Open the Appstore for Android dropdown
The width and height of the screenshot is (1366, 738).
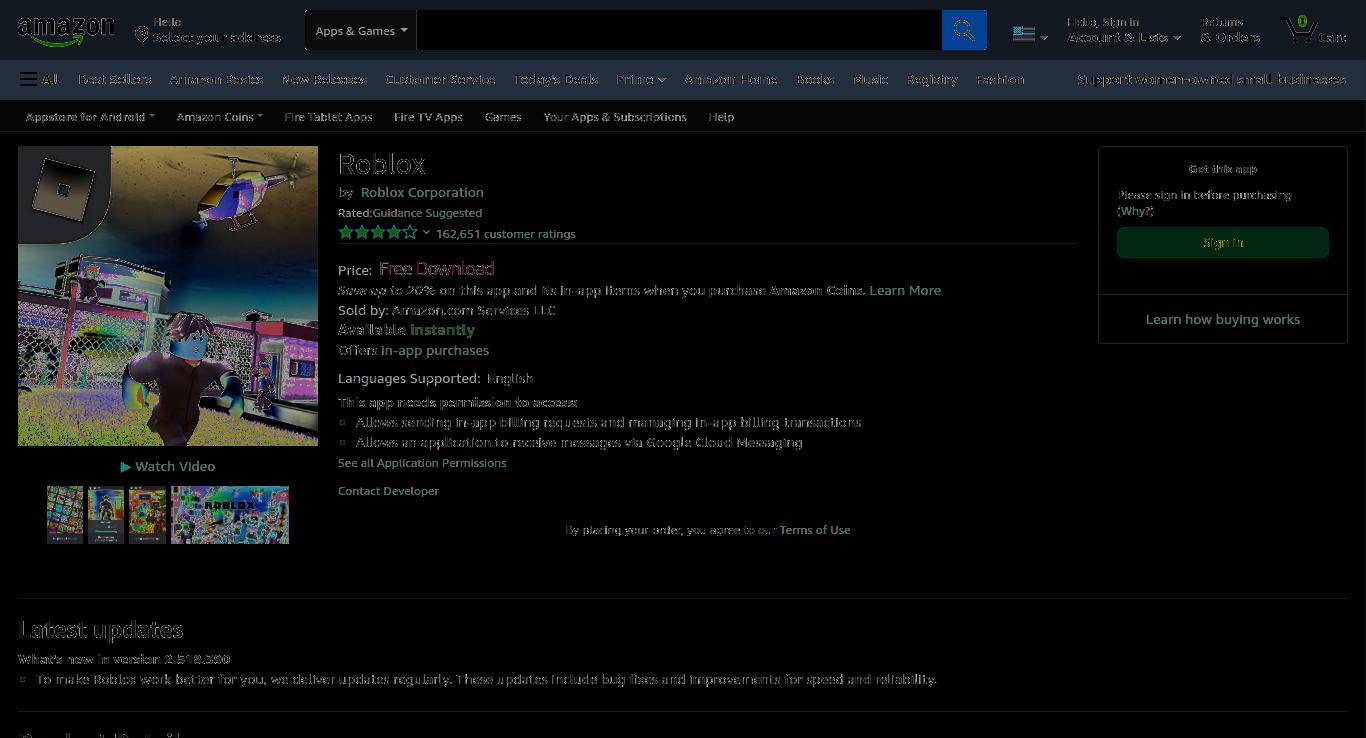(x=90, y=117)
